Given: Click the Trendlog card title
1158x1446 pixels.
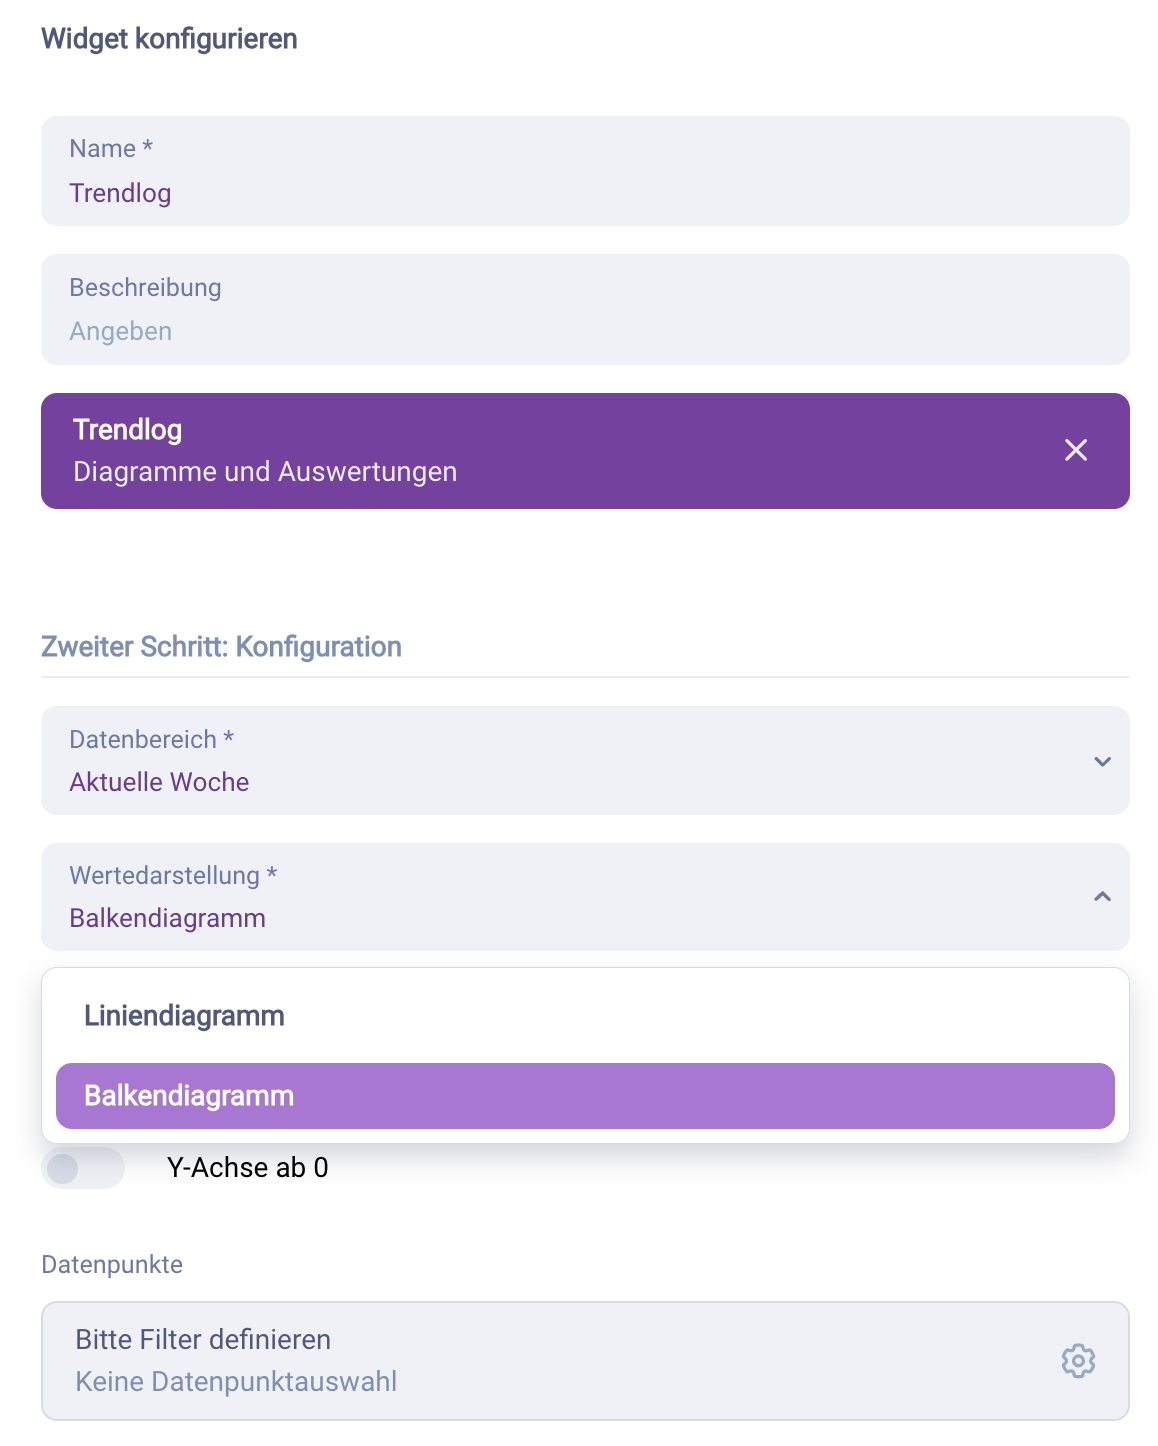Looking at the screenshot, I should 128,430.
